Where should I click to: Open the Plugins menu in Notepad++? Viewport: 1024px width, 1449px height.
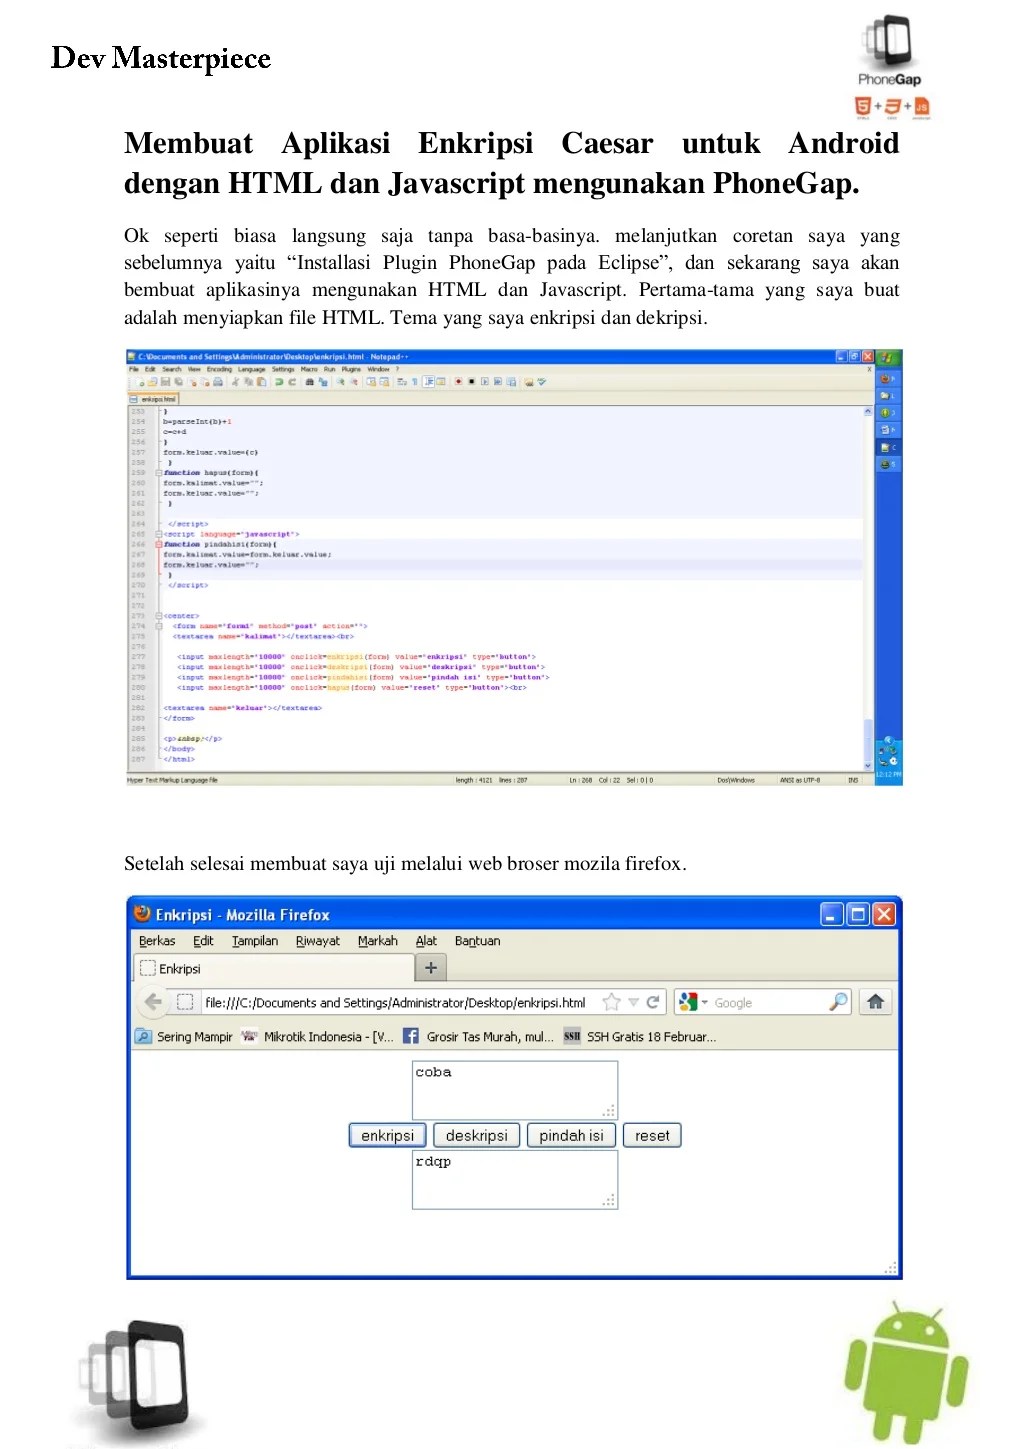pos(351,369)
